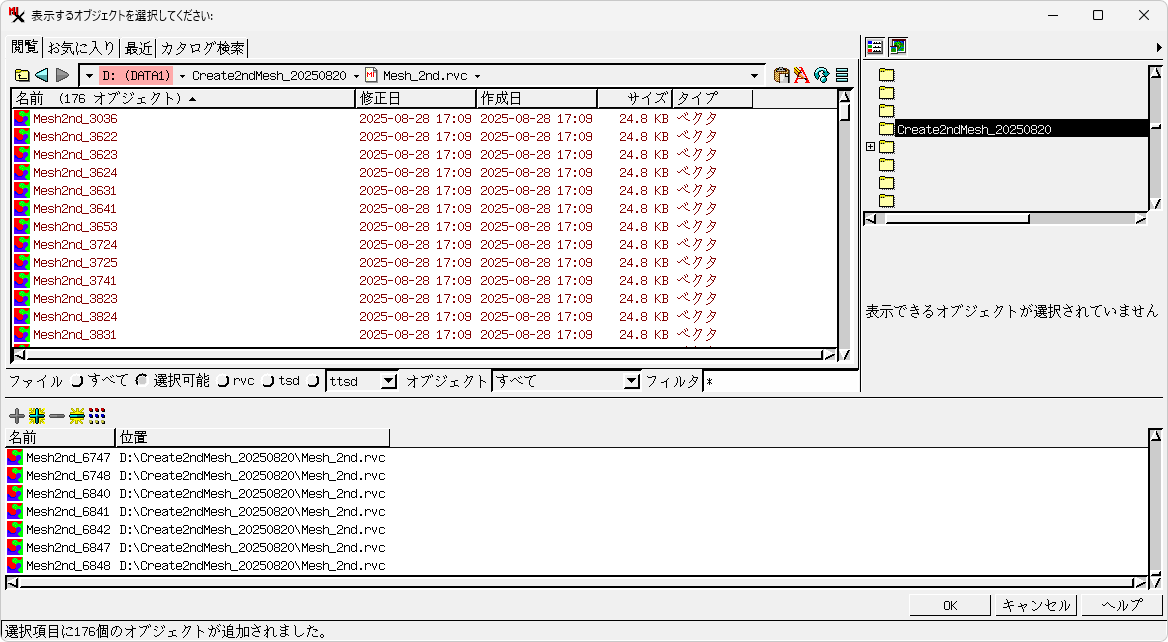Screen dimensions: 1168x642
Task: Click the globe web-search icon in toolbar
Action: [x=822, y=76]
